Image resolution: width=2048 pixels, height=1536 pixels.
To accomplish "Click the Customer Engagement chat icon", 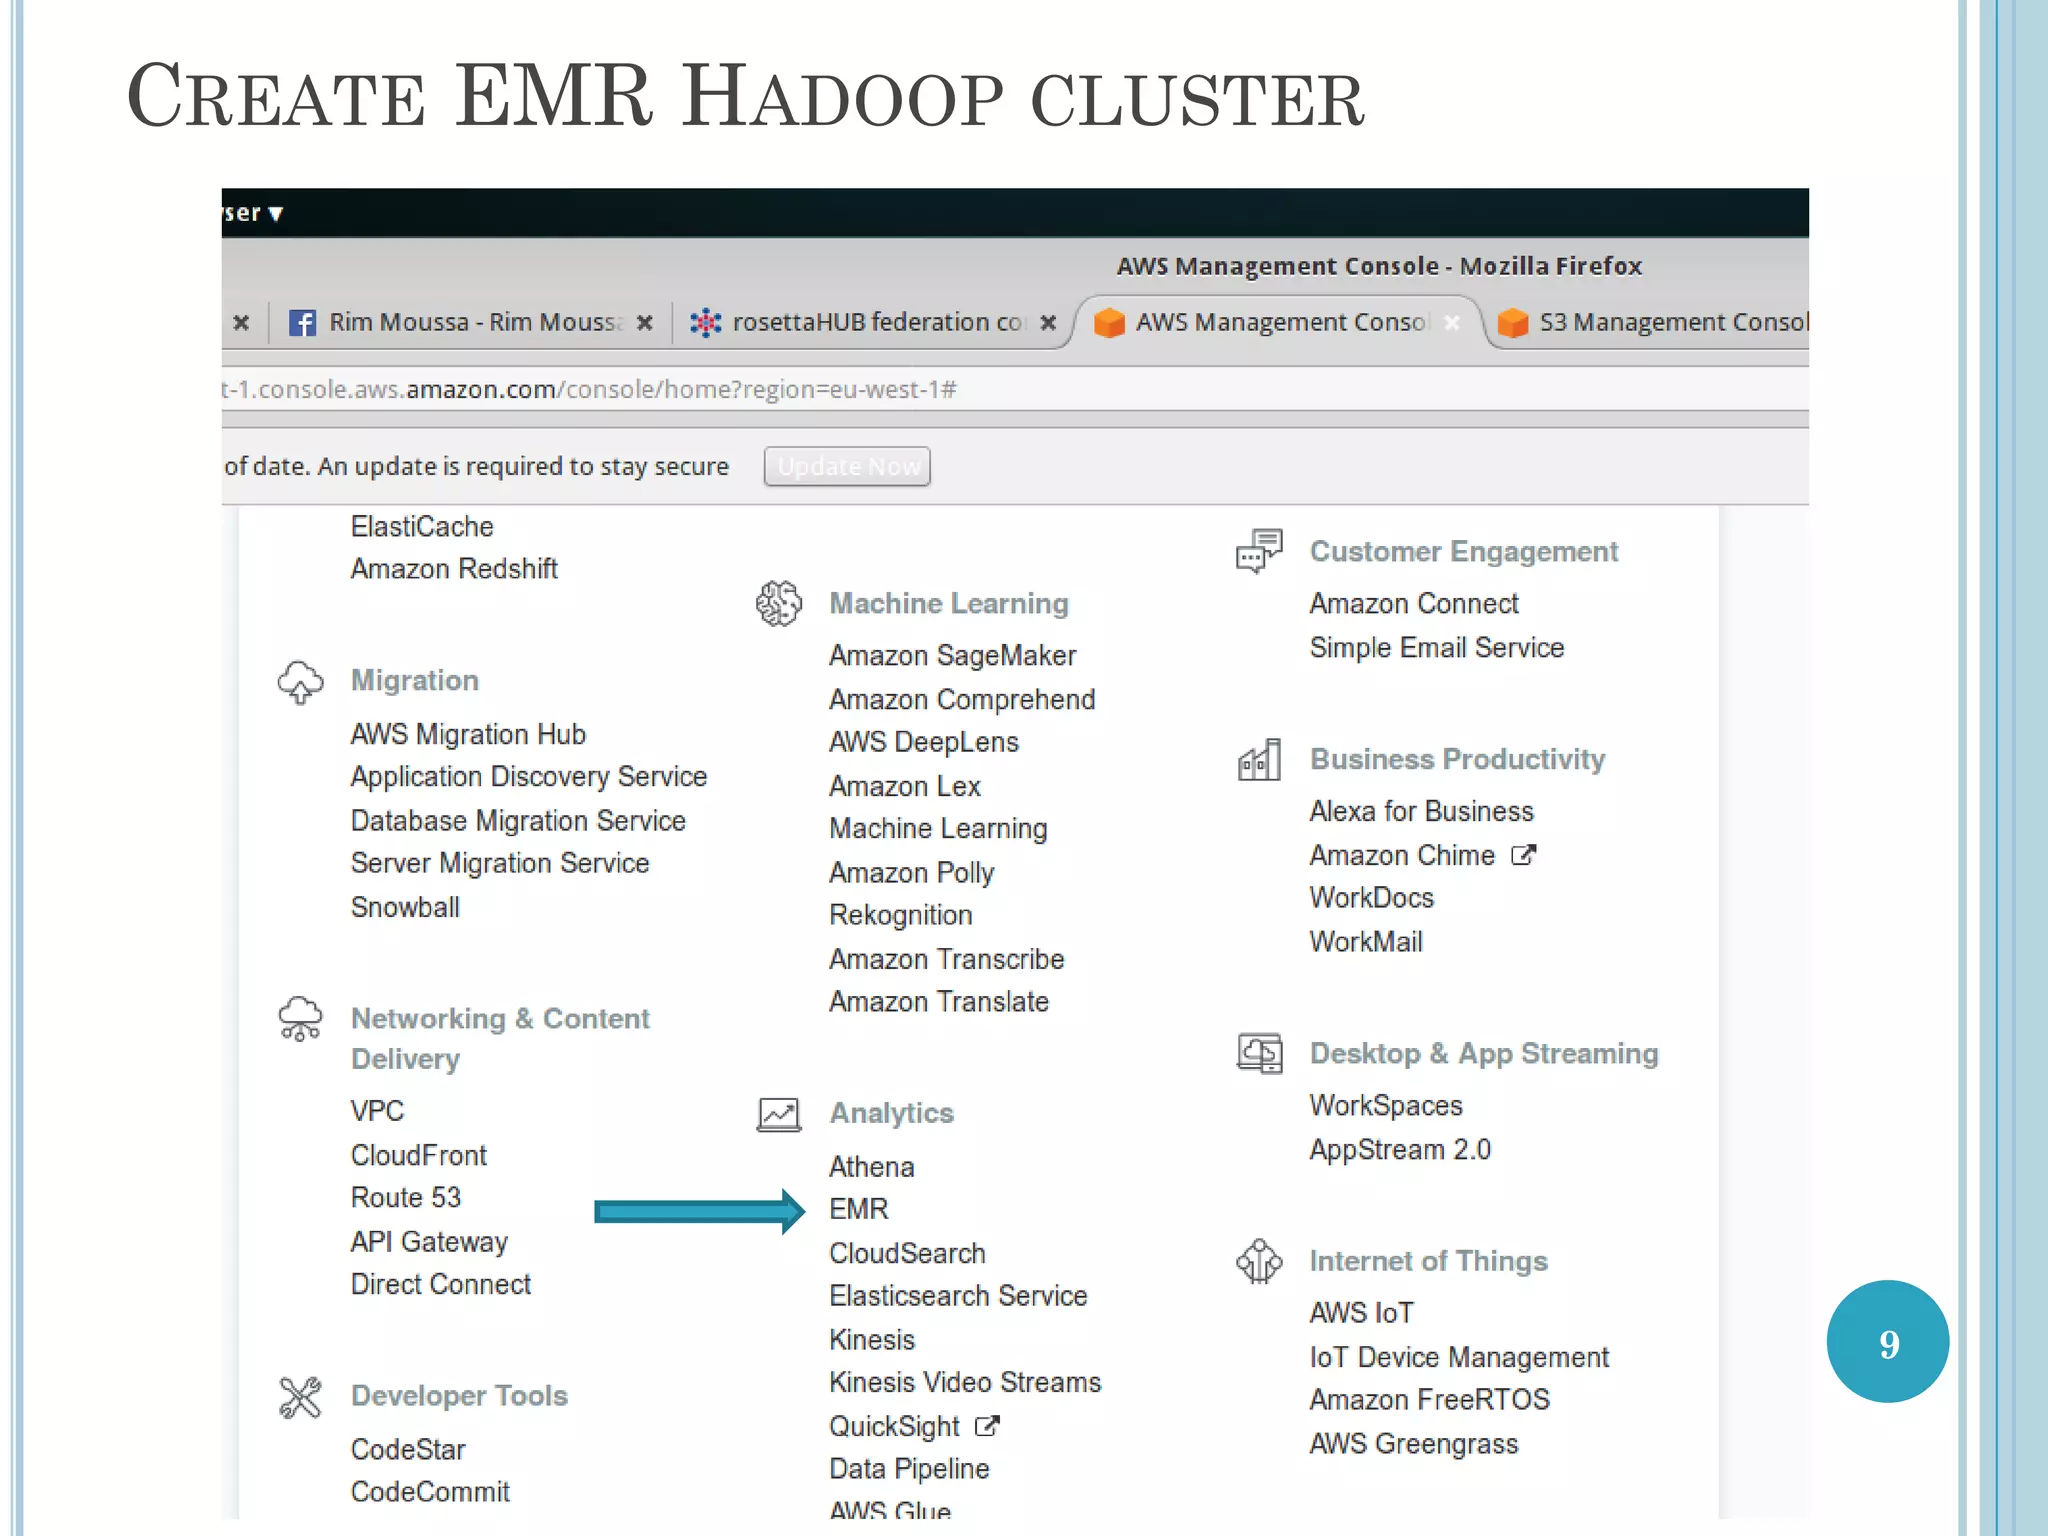I will click(x=1259, y=551).
